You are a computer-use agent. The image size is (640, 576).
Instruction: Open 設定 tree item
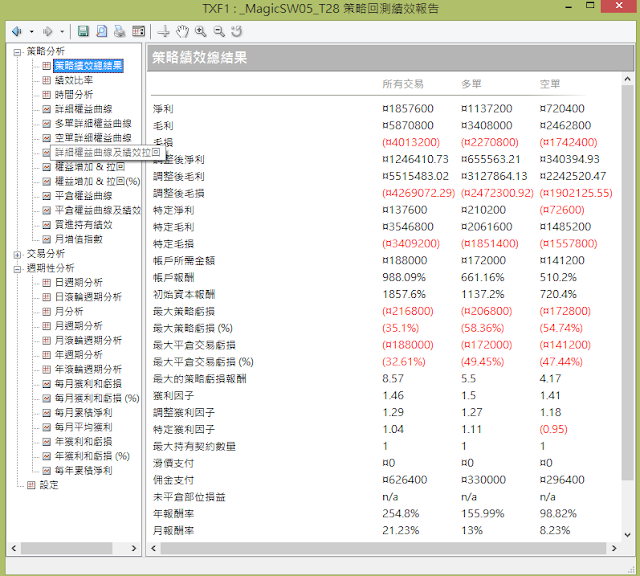point(49,485)
